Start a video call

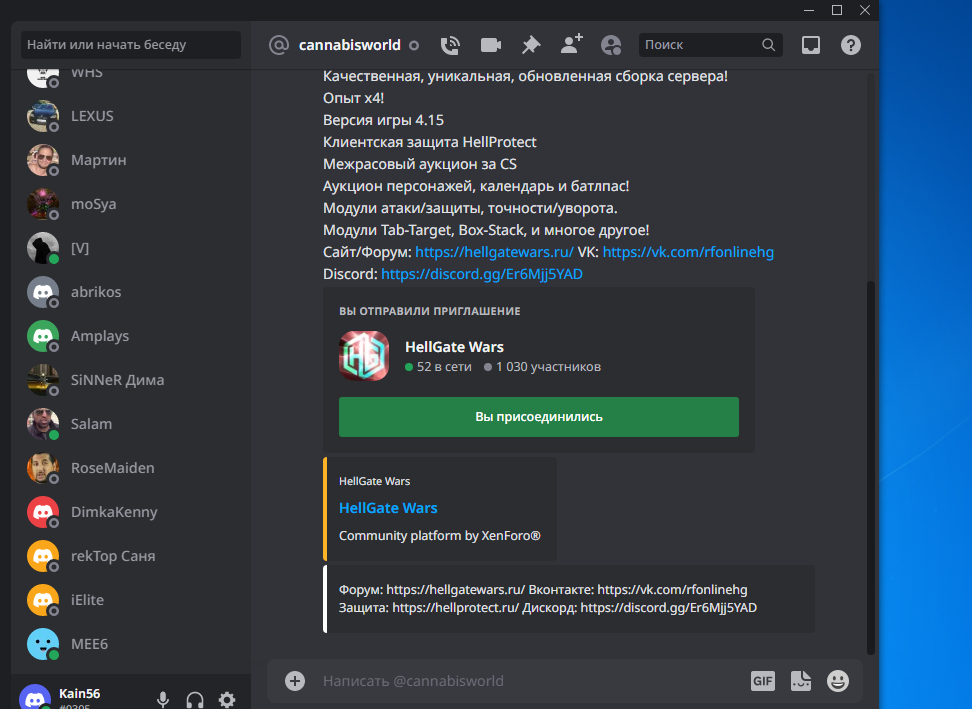[490, 45]
